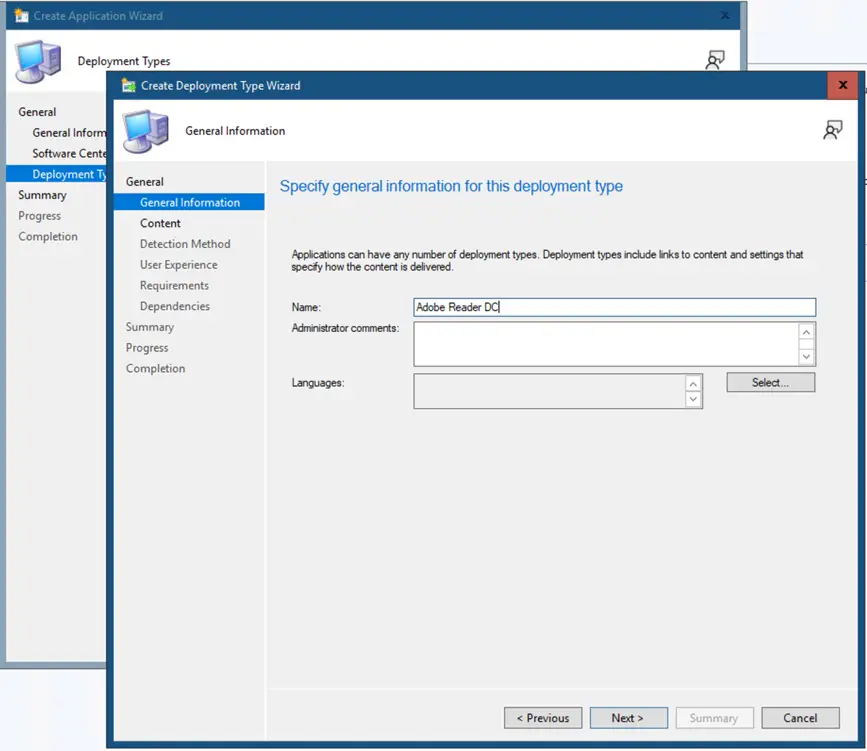This screenshot has width=867, height=751.
Task: Go to the Content step
Action: click(x=160, y=223)
